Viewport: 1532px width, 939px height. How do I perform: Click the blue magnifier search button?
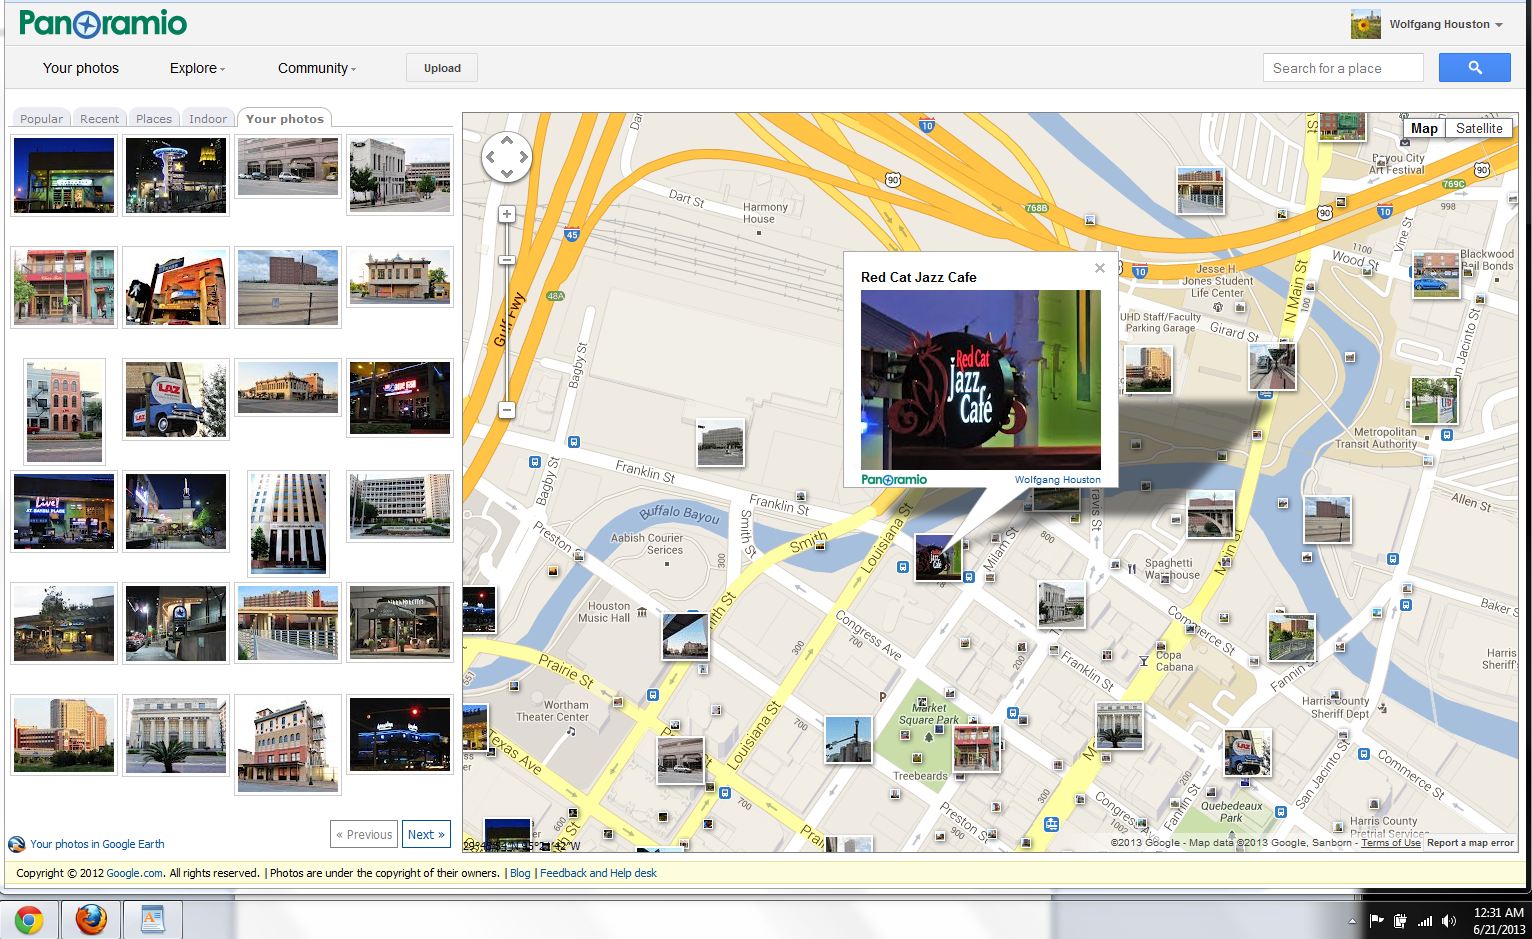point(1474,68)
